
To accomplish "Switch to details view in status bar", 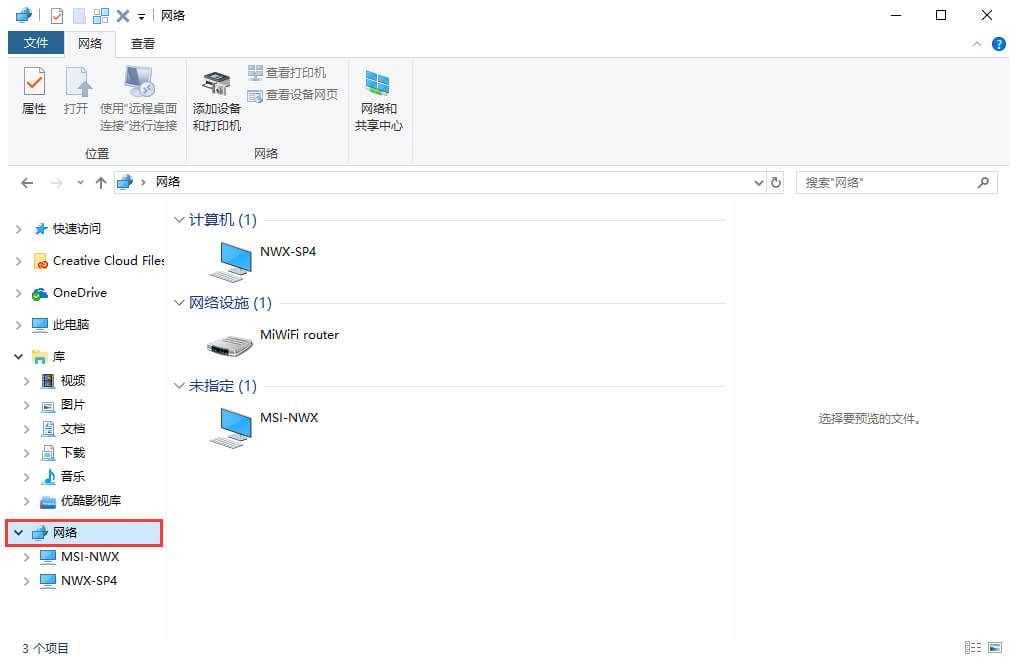I will (x=972, y=648).
